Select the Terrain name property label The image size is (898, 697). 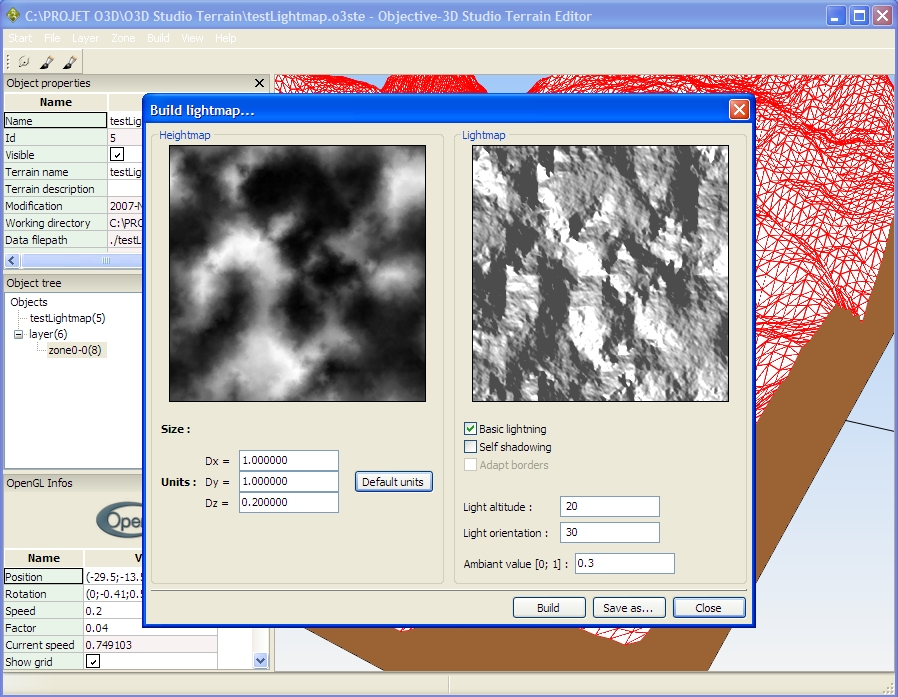(x=56, y=172)
